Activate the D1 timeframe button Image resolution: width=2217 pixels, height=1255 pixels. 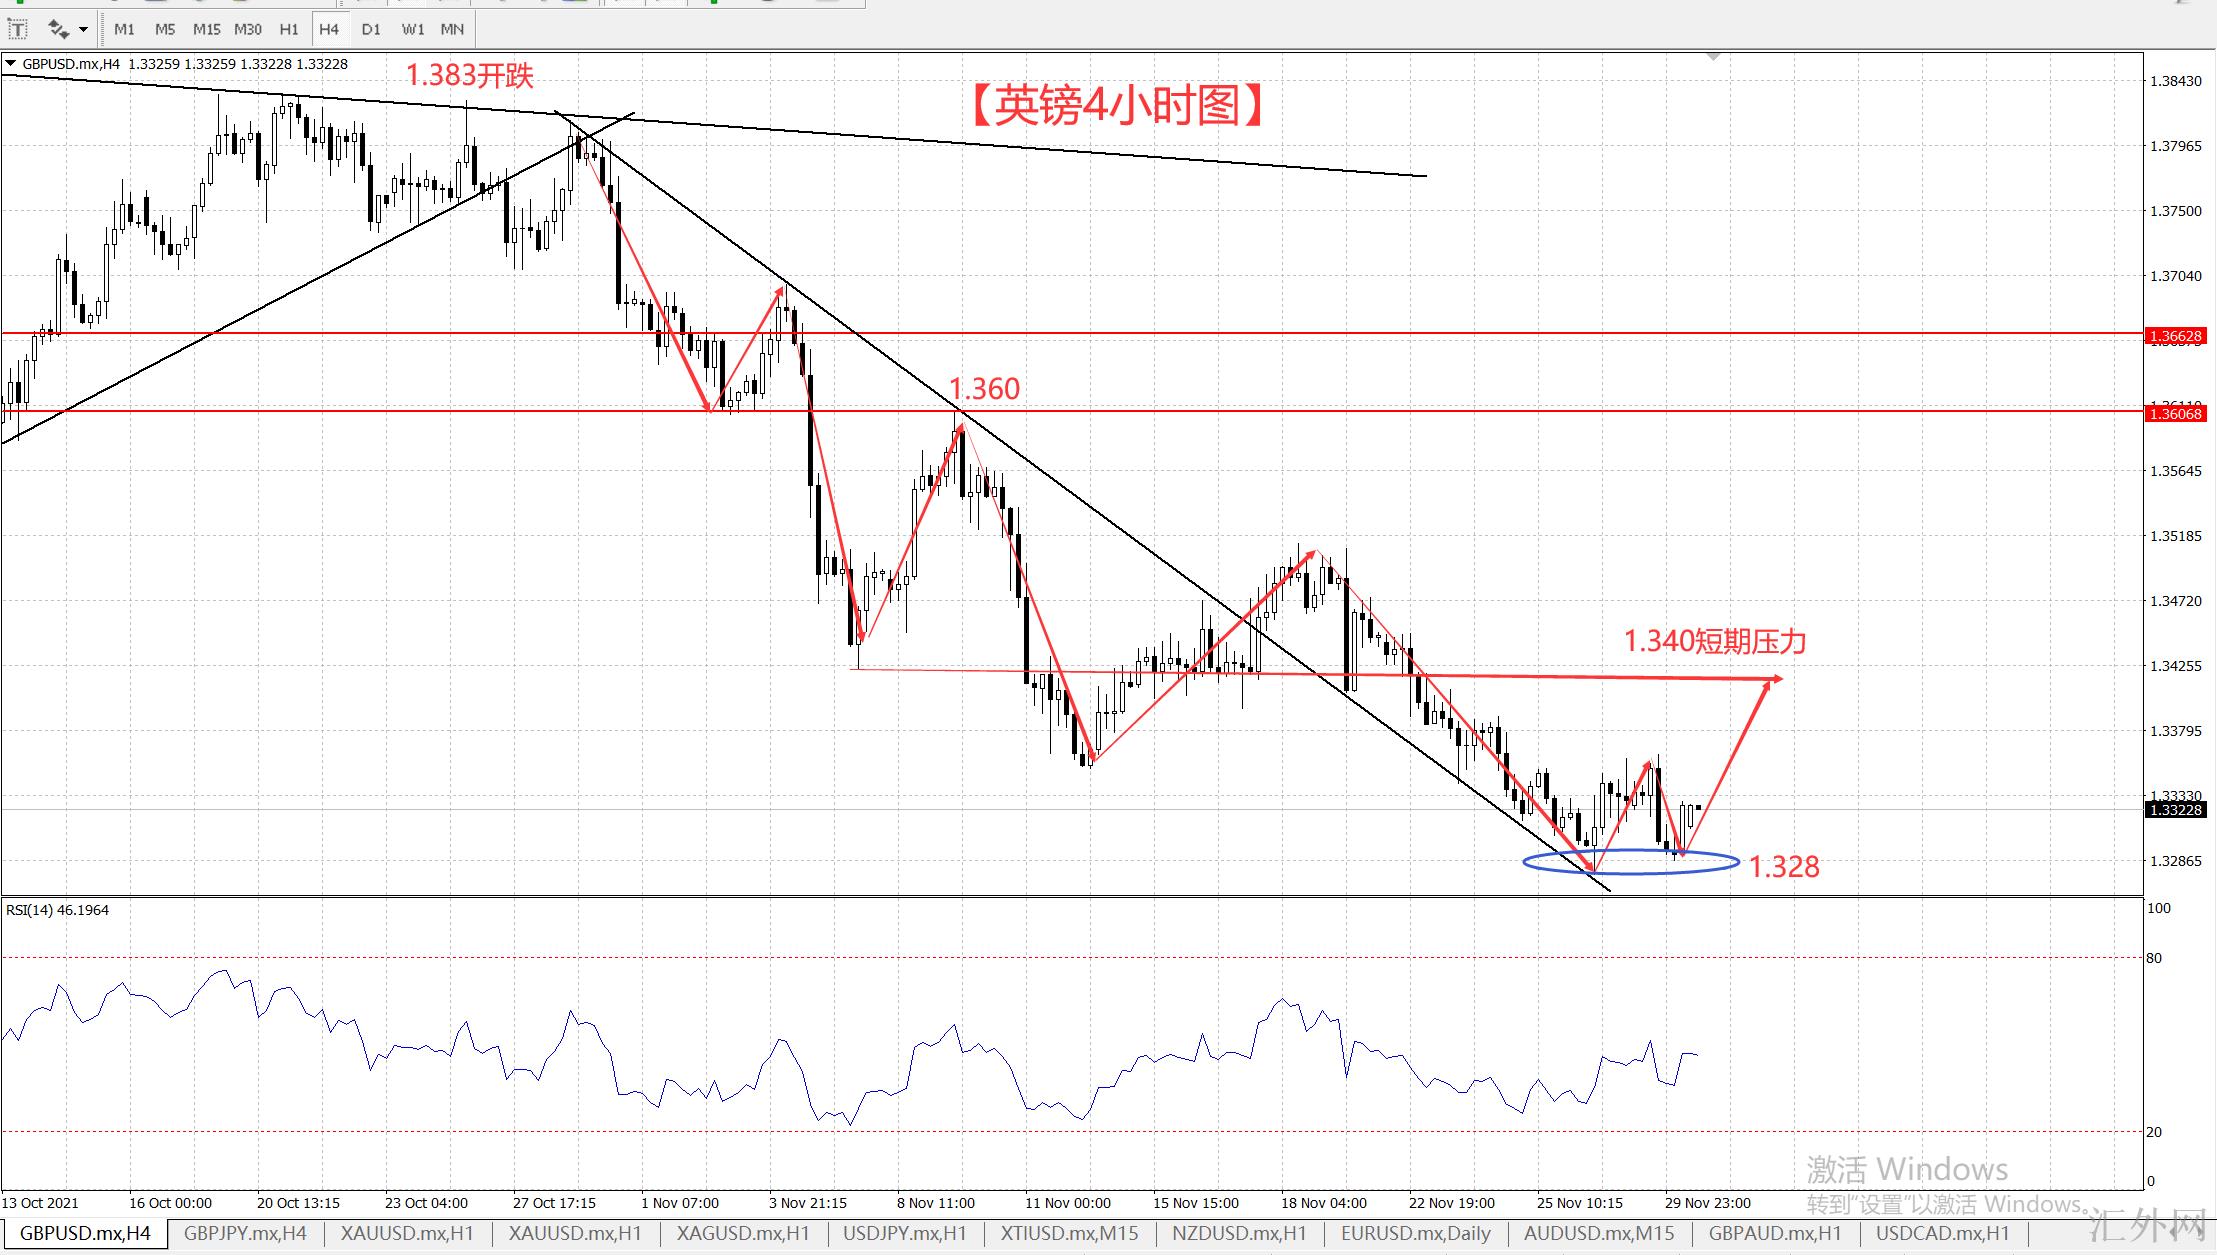point(371,29)
